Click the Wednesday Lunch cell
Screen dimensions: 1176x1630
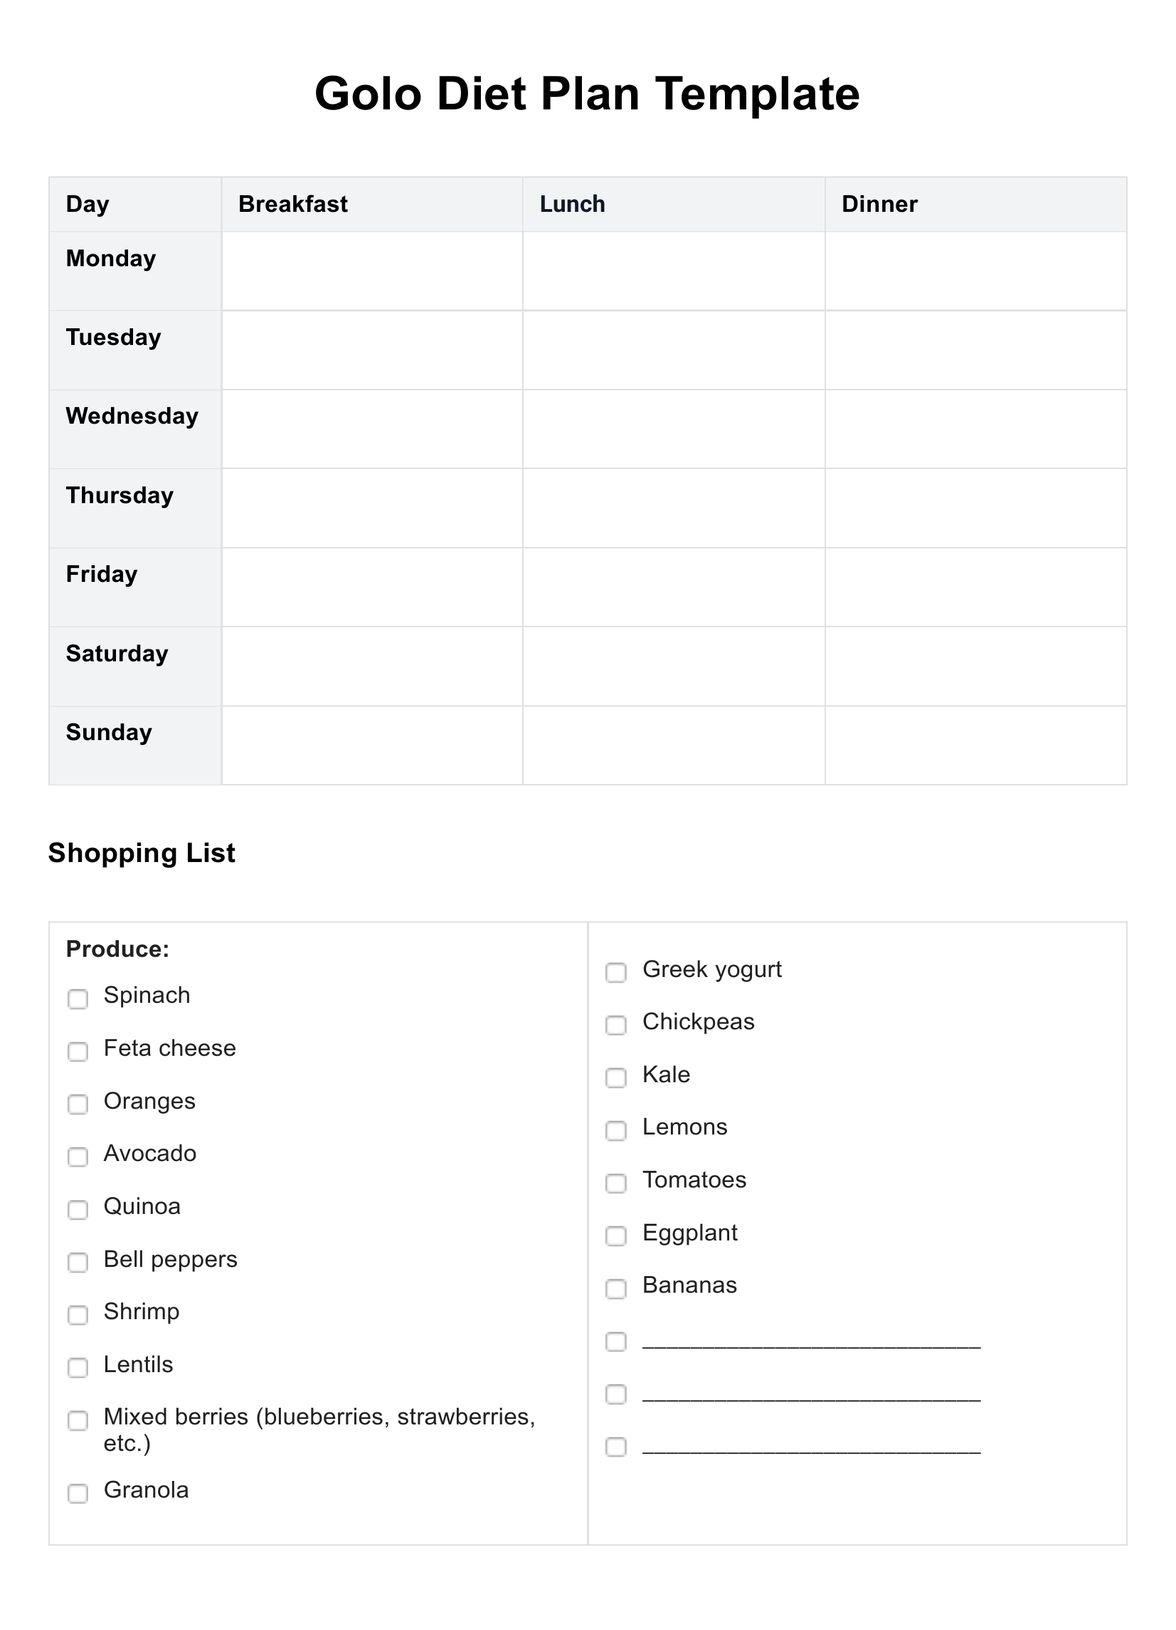pos(673,429)
